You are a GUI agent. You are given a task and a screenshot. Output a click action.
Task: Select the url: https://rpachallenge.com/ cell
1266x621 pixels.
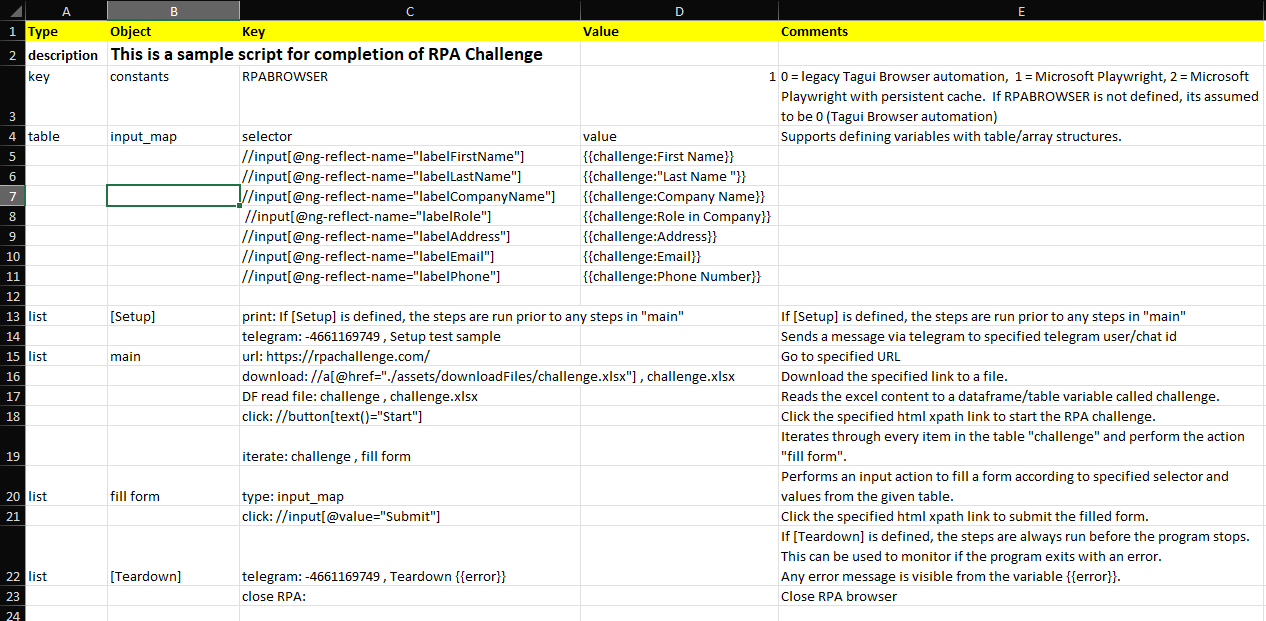409,357
